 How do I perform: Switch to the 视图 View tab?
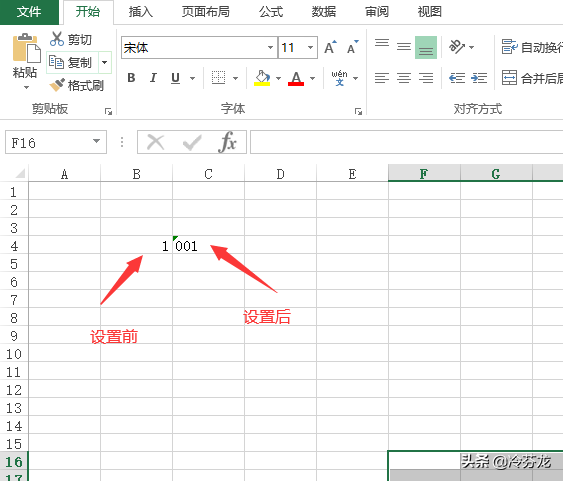[x=429, y=11]
